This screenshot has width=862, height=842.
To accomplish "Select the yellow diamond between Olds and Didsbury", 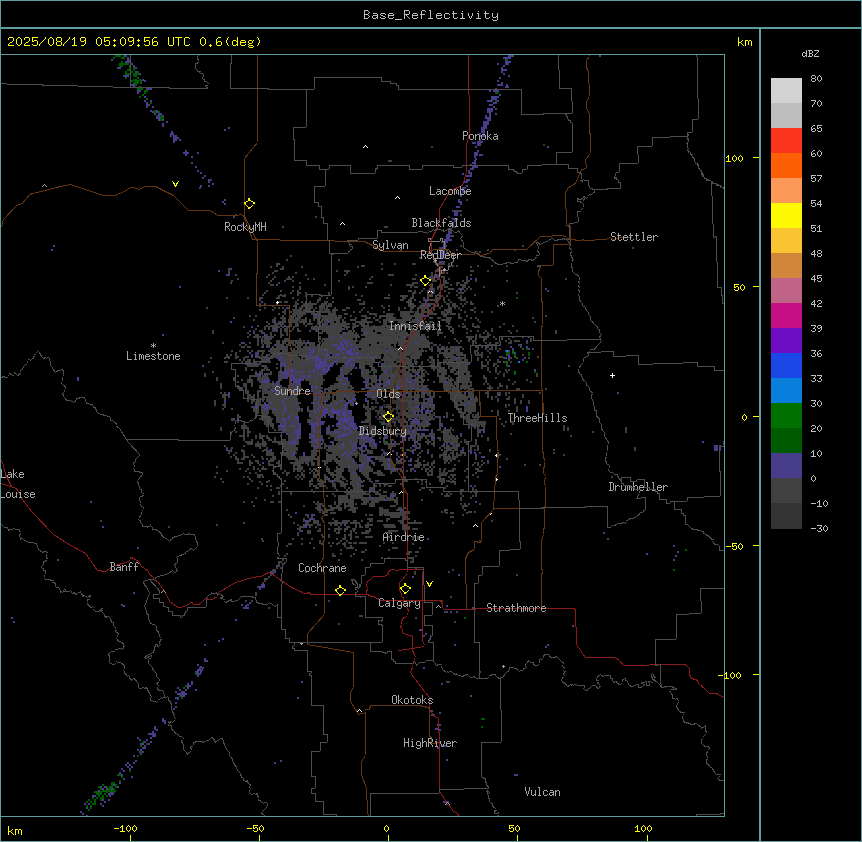I will [x=388, y=417].
